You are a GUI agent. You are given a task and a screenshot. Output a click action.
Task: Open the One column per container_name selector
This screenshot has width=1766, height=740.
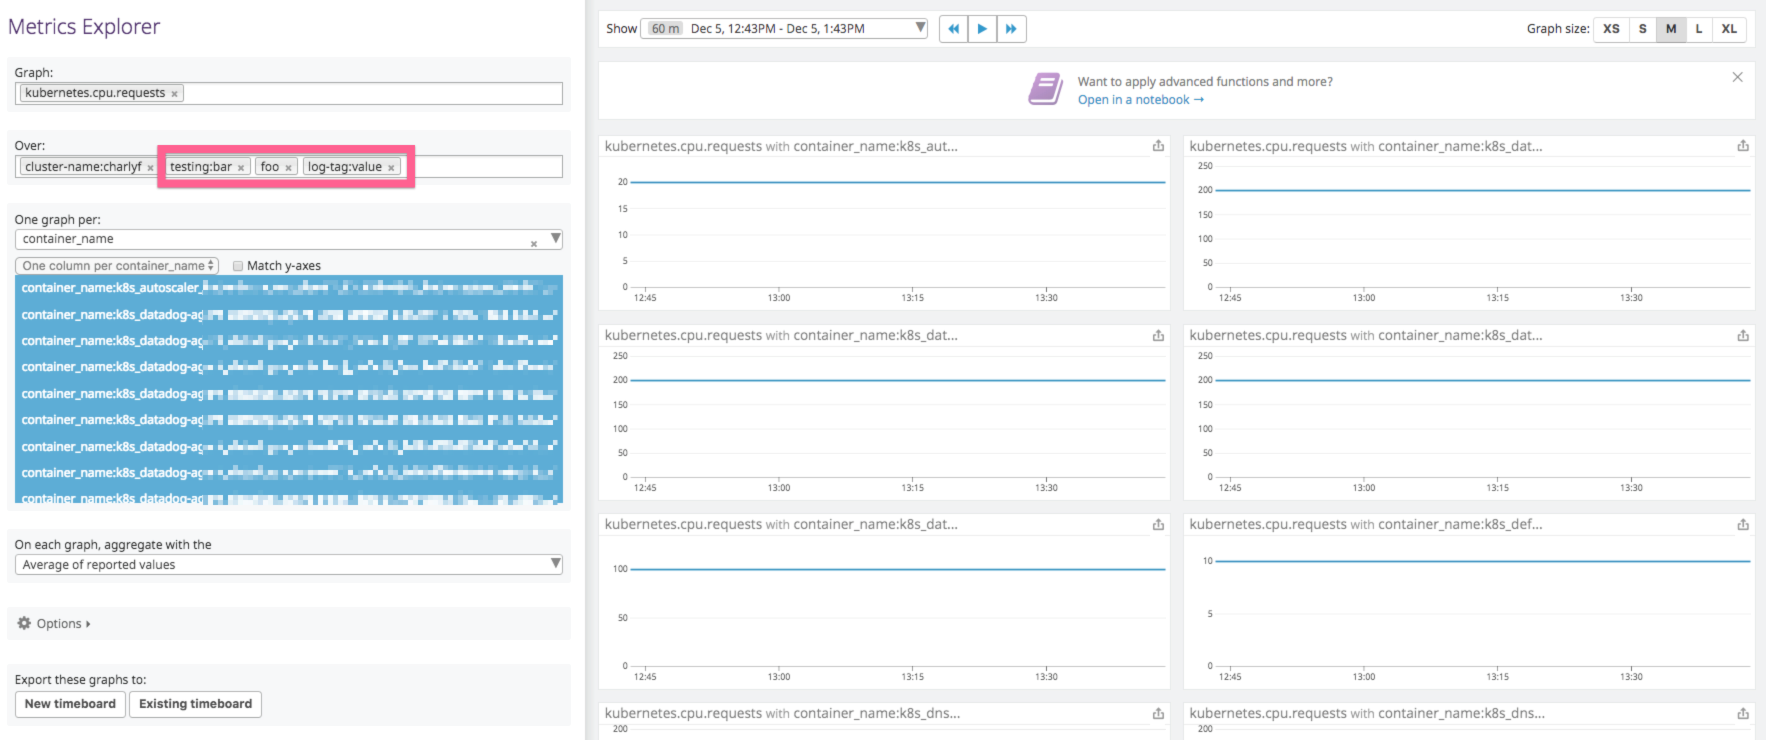pos(117,266)
